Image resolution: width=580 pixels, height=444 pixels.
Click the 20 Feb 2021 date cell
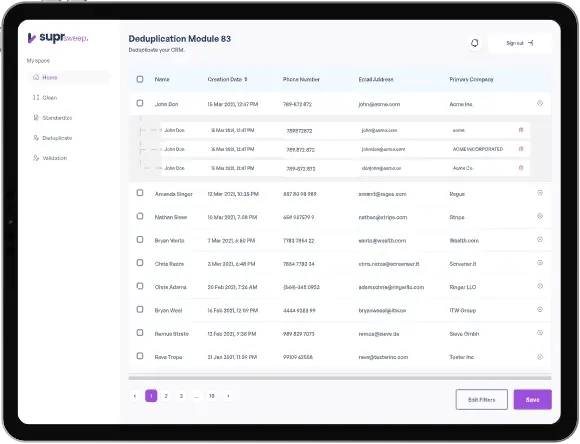pyautogui.click(x=232, y=287)
